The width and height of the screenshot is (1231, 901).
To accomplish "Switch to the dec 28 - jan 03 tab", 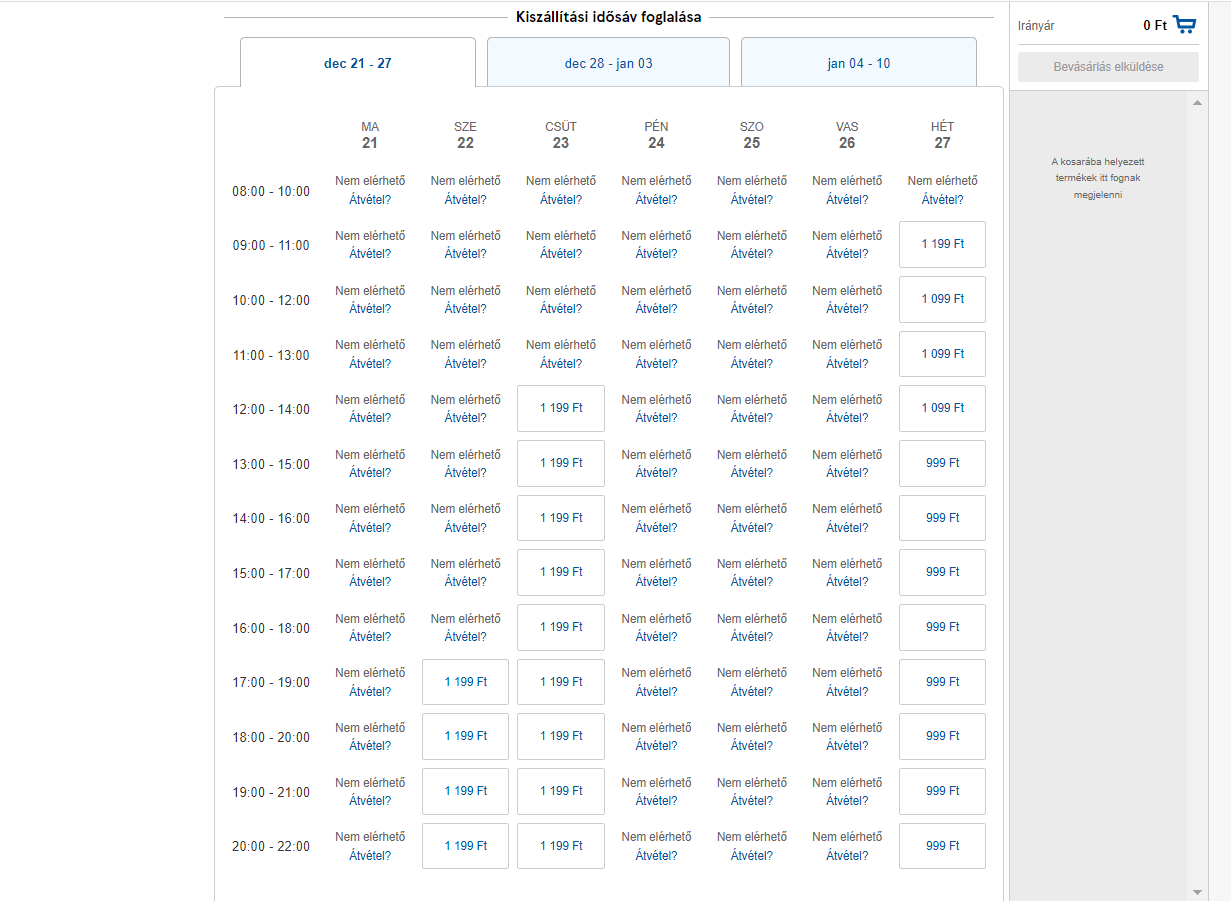I will point(608,63).
